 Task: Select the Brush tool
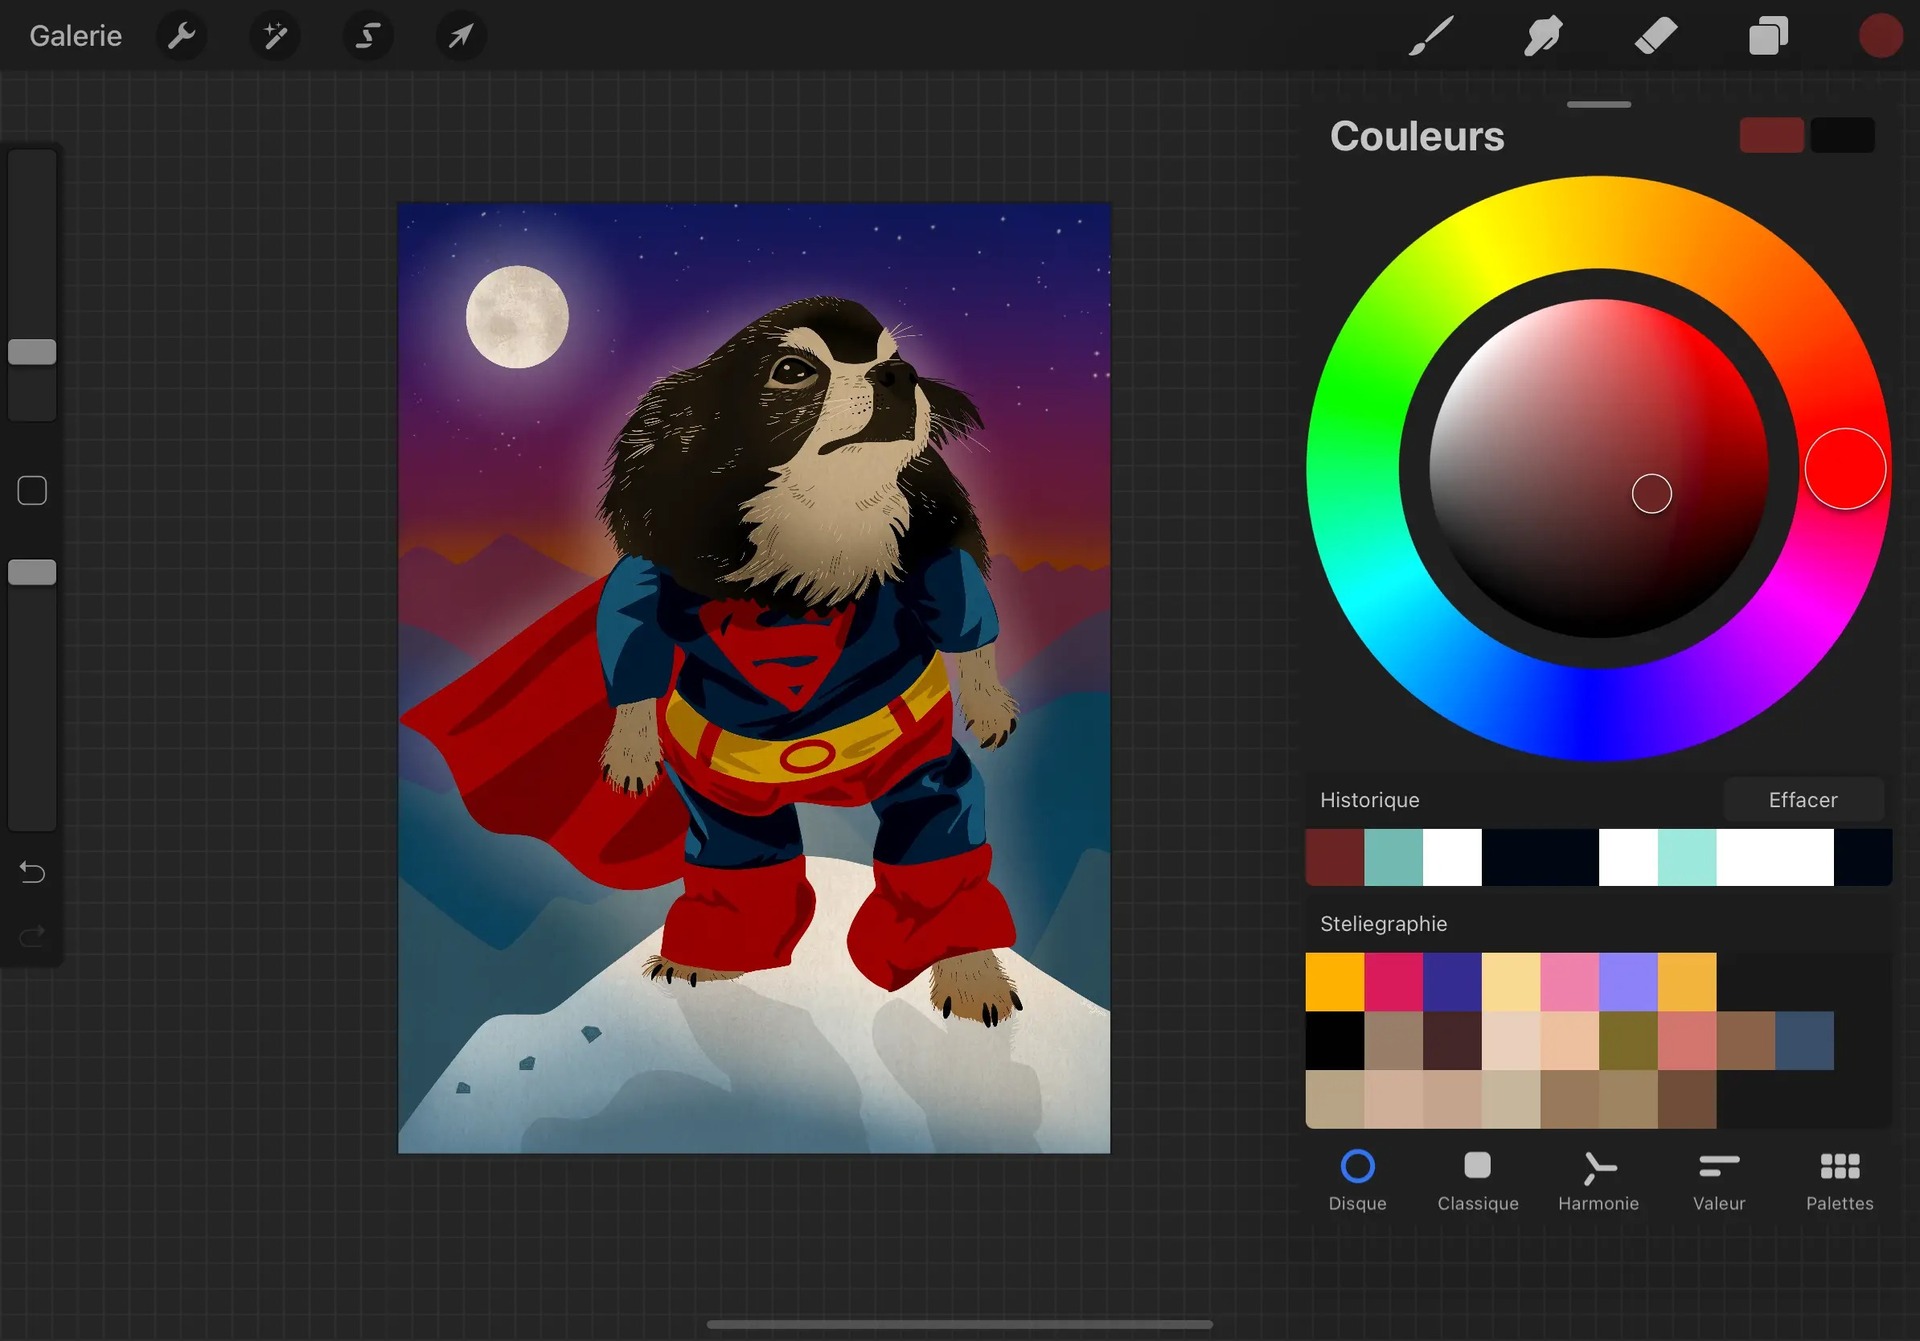click(1431, 37)
